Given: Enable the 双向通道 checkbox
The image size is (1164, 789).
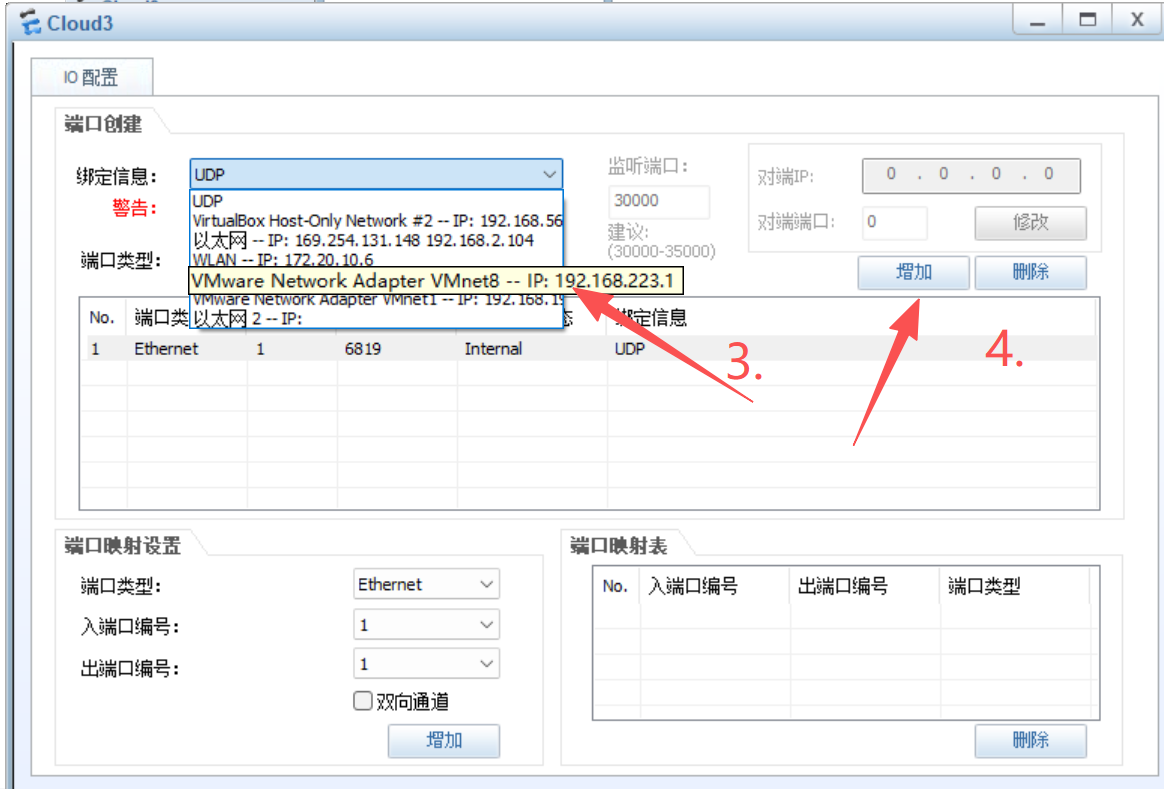Looking at the screenshot, I should (x=362, y=701).
